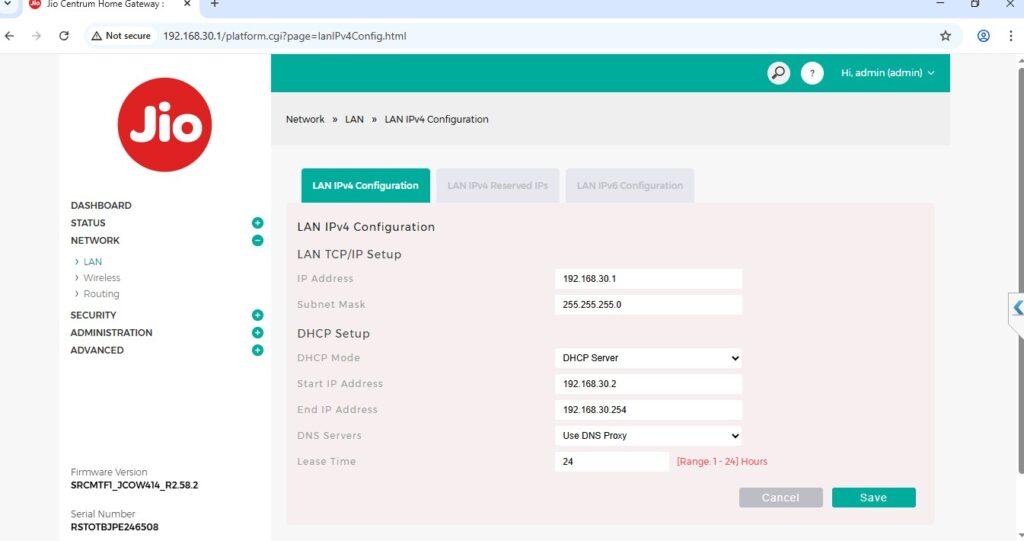
Task: Click the Subnet Mask input field
Action: coord(648,304)
